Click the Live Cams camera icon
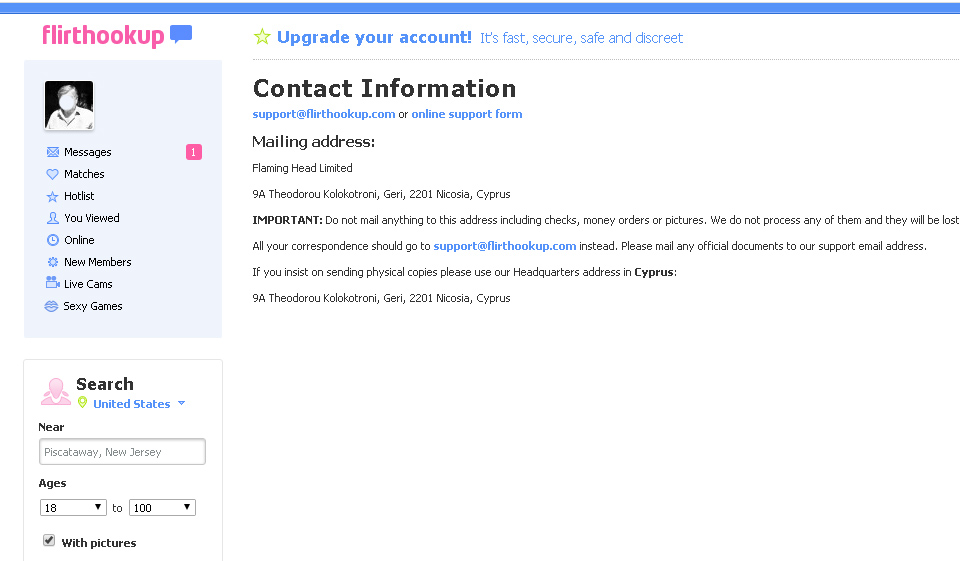Viewport: 960px width, 561px height. (53, 284)
